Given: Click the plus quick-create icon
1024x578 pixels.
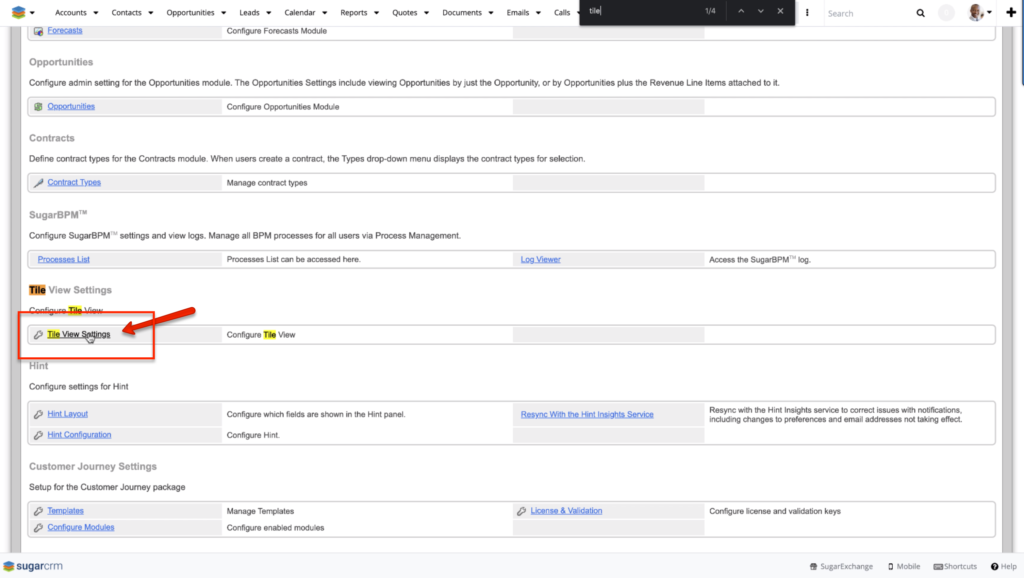Looking at the screenshot, I should tap(1011, 12).
